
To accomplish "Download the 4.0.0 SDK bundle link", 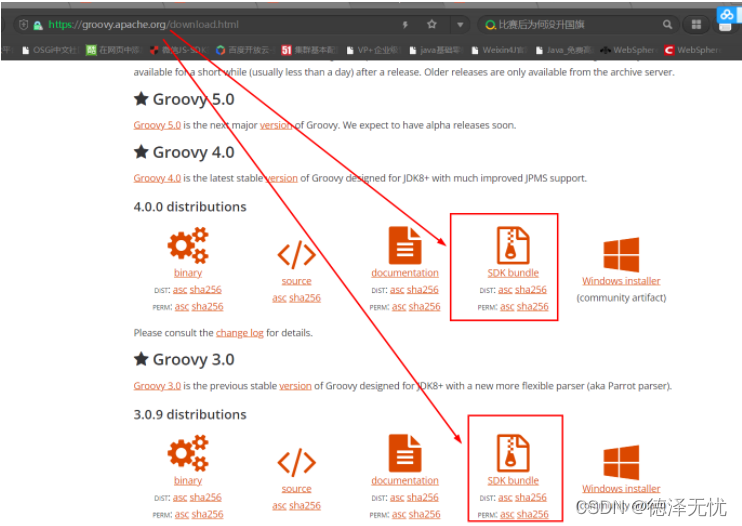I will (x=513, y=273).
